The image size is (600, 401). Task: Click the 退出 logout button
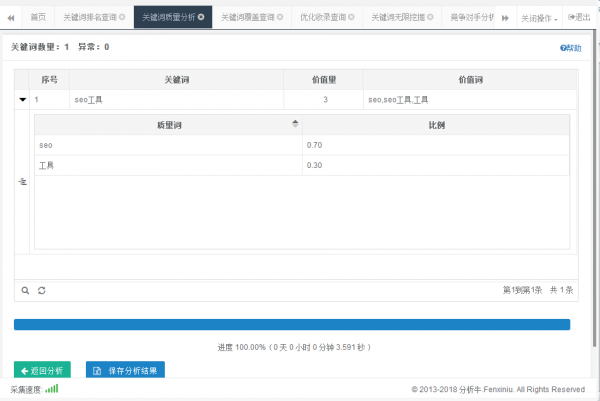click(578, 18)
